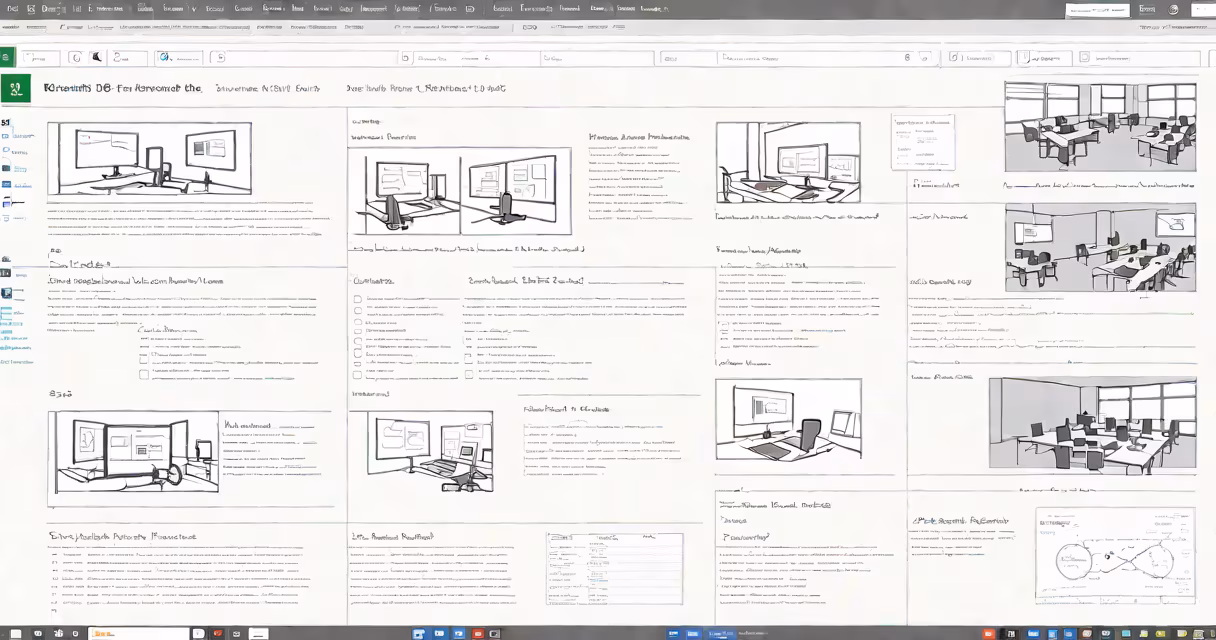
Task: Tick the bottom checkbox in the three-box middle group
Action: pyautogui.click(x=470, y=375)
